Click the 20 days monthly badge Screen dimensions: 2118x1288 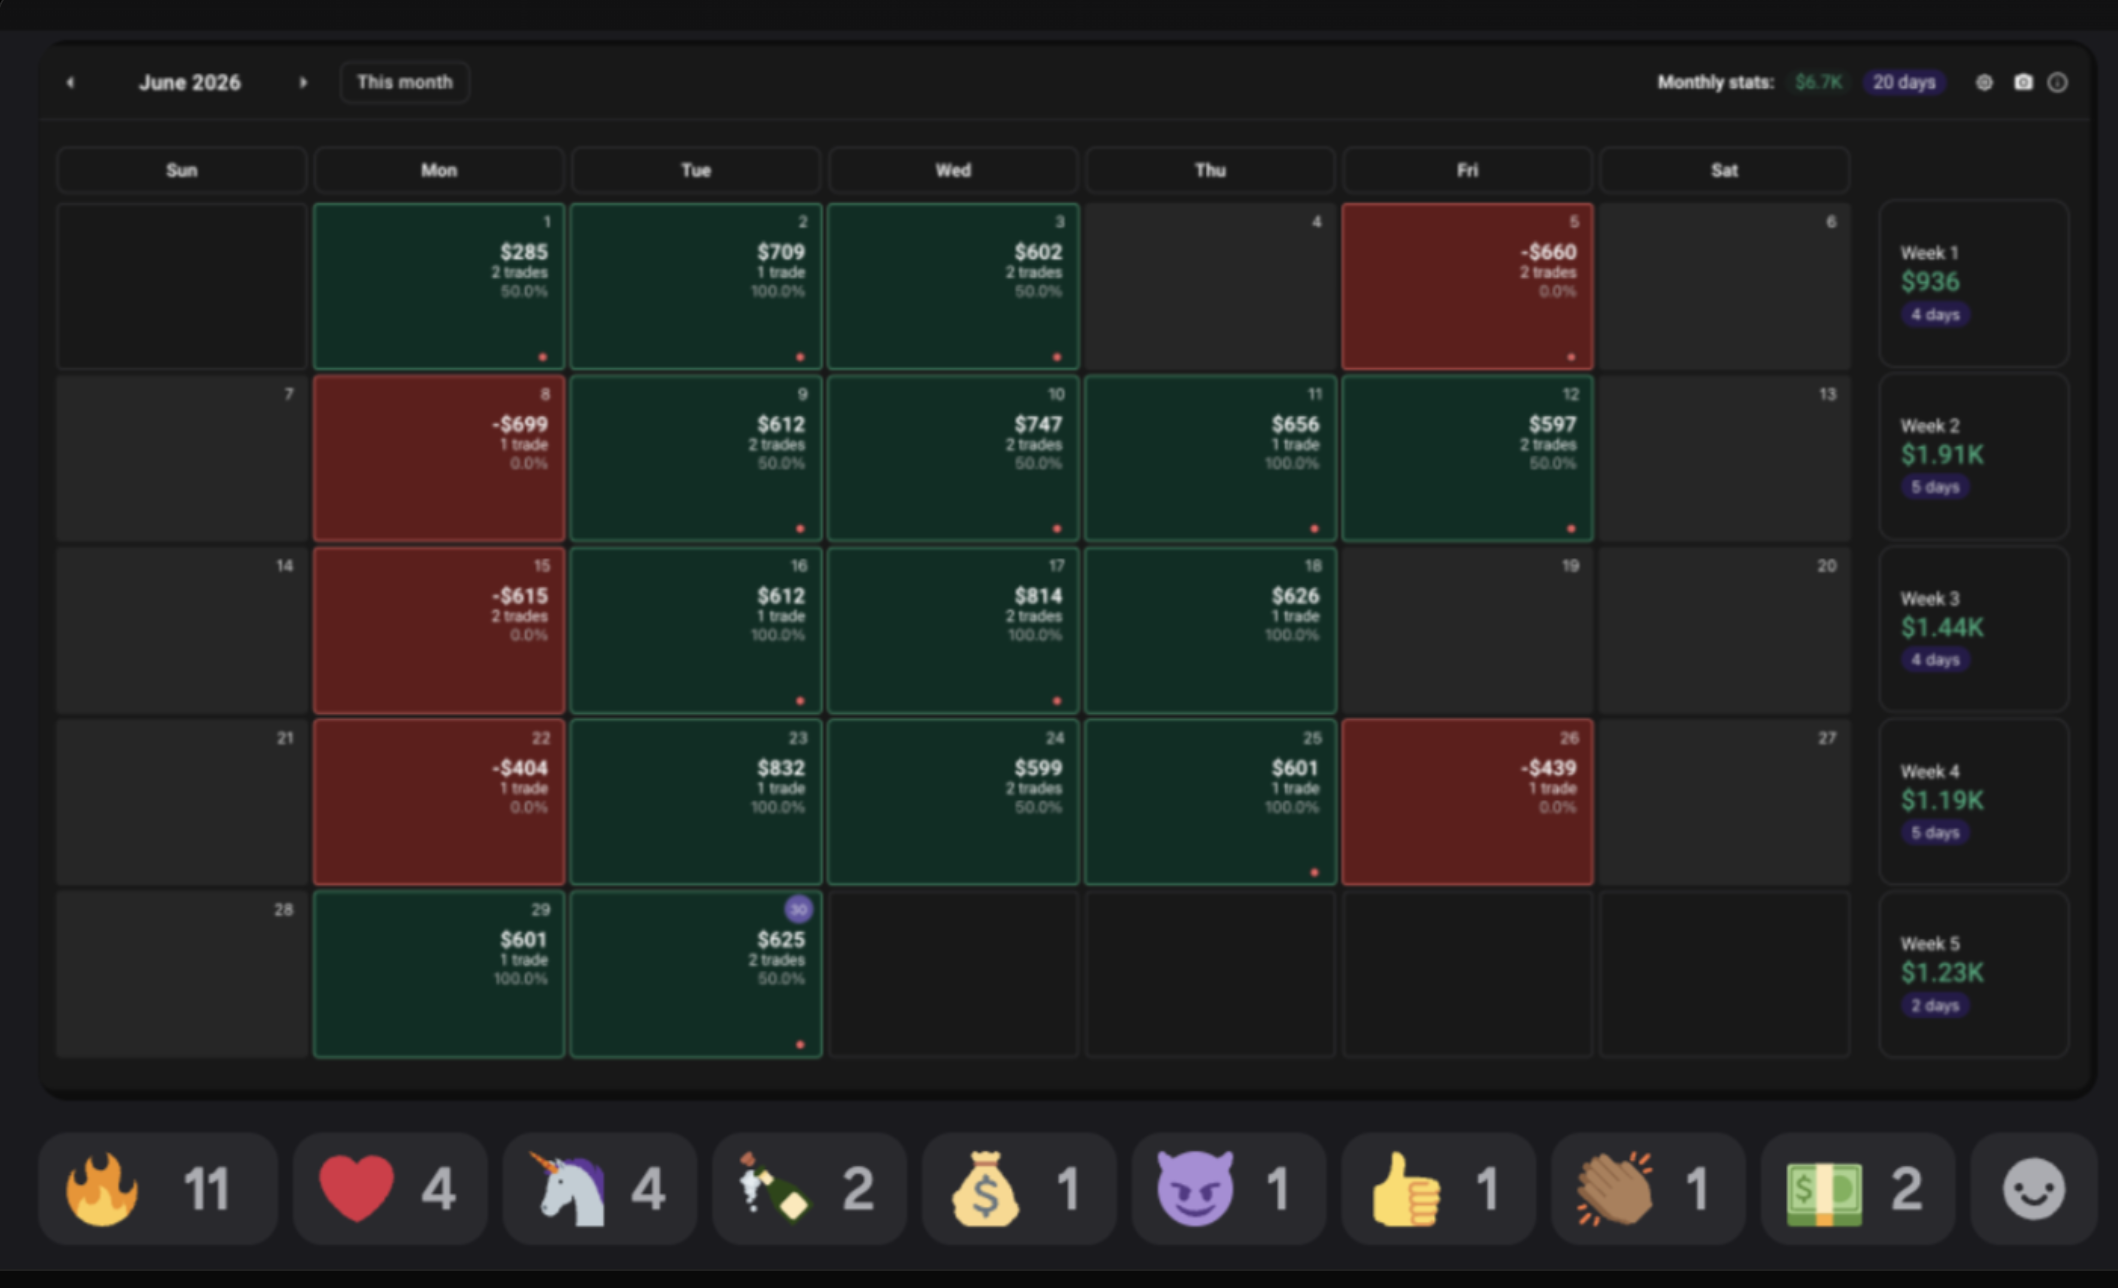point(1903,82)
